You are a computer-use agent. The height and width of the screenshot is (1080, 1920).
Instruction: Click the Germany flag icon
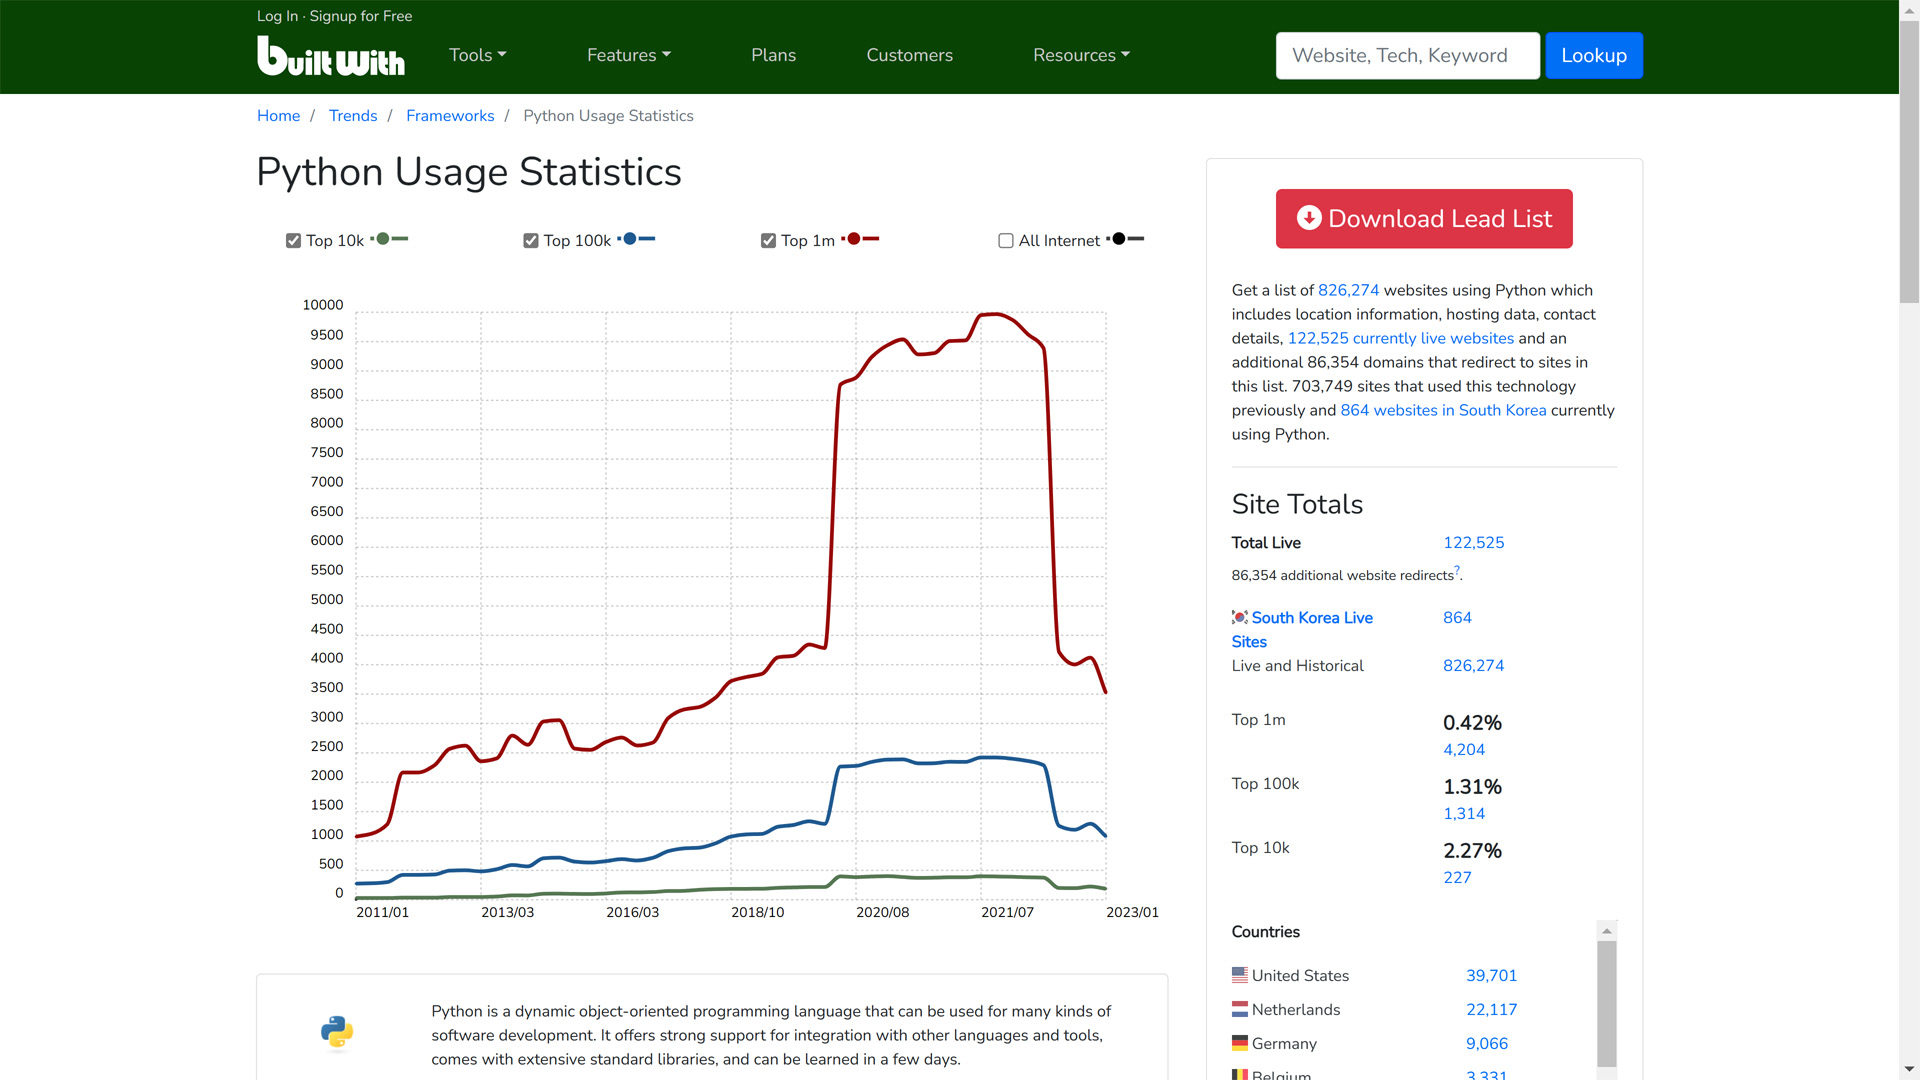1240,1043
